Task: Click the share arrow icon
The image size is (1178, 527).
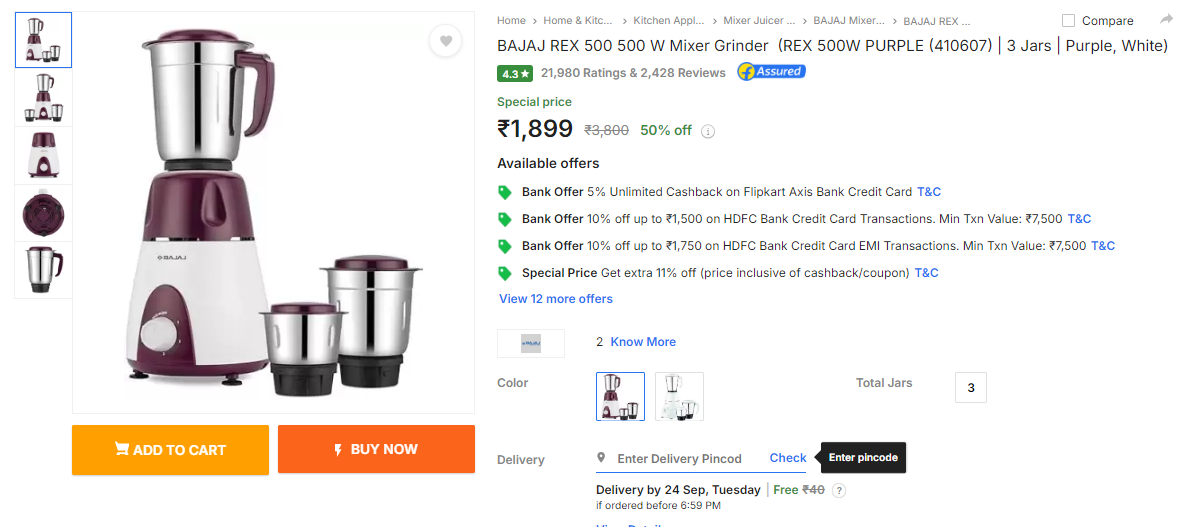Action: click(x=1165, y=20)
